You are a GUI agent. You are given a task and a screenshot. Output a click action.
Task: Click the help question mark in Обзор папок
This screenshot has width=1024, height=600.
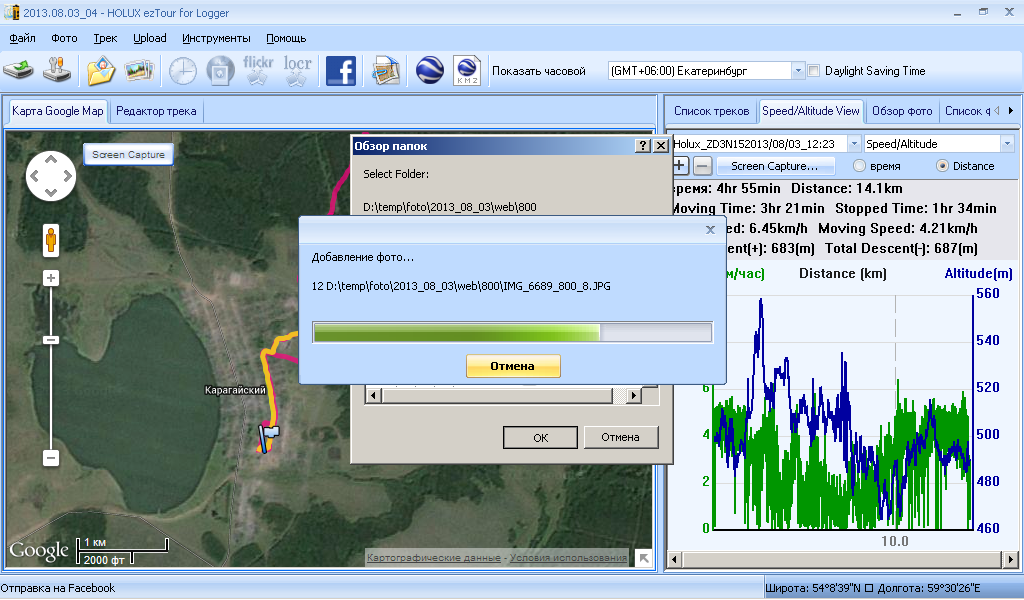pyautogui.click(x=643, y=146)
